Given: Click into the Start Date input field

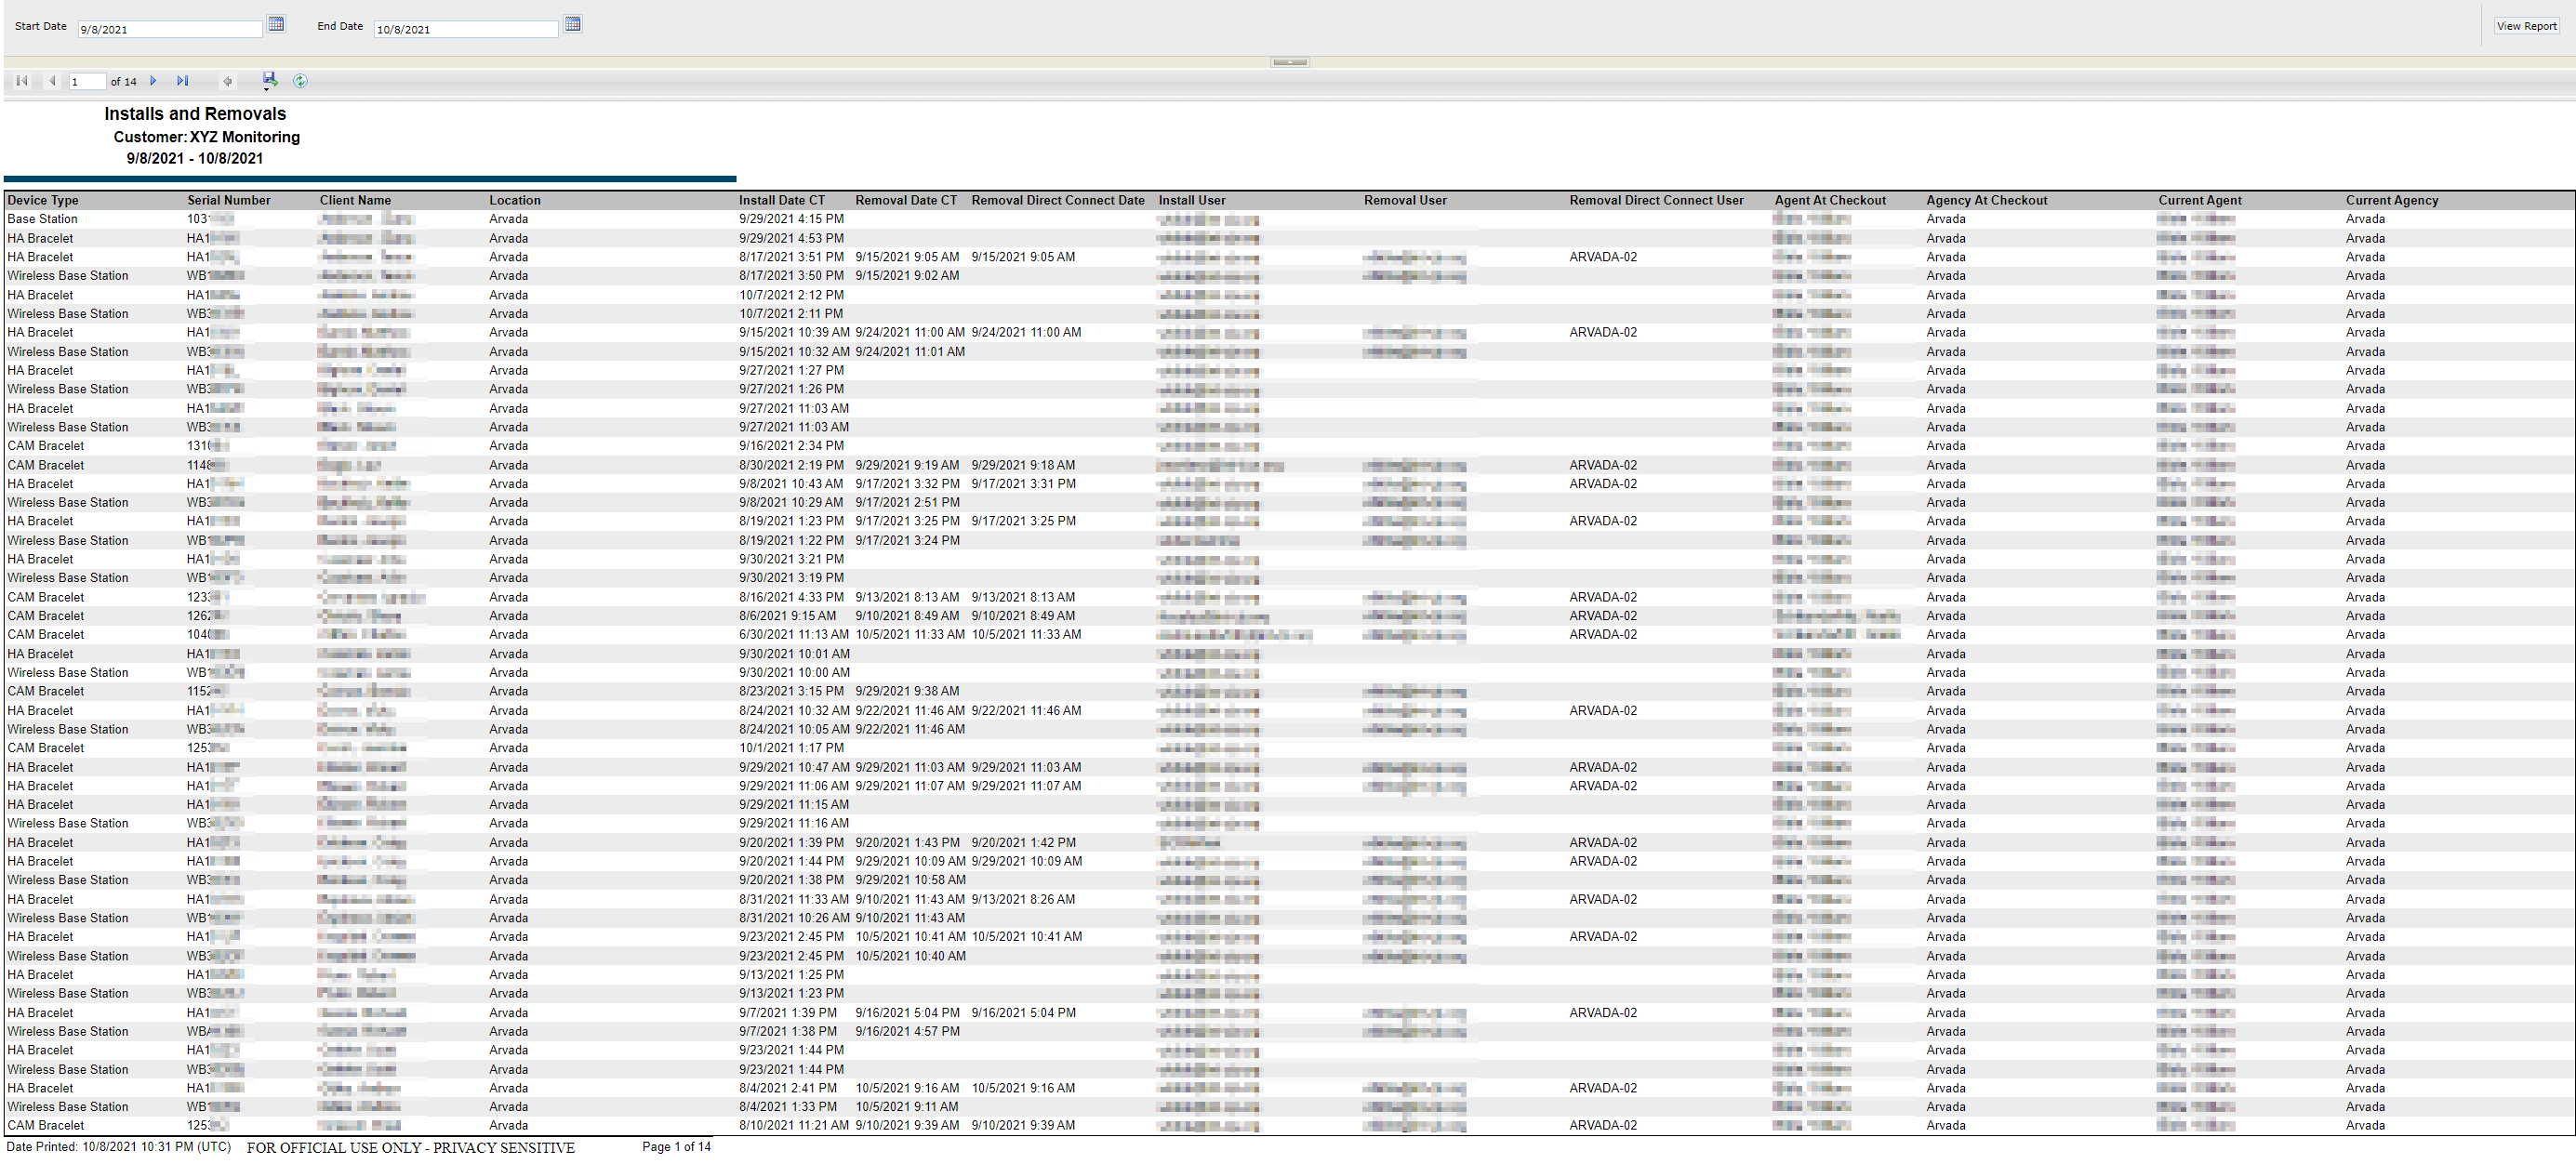Looking at the screenshot, I should [169, 29].
